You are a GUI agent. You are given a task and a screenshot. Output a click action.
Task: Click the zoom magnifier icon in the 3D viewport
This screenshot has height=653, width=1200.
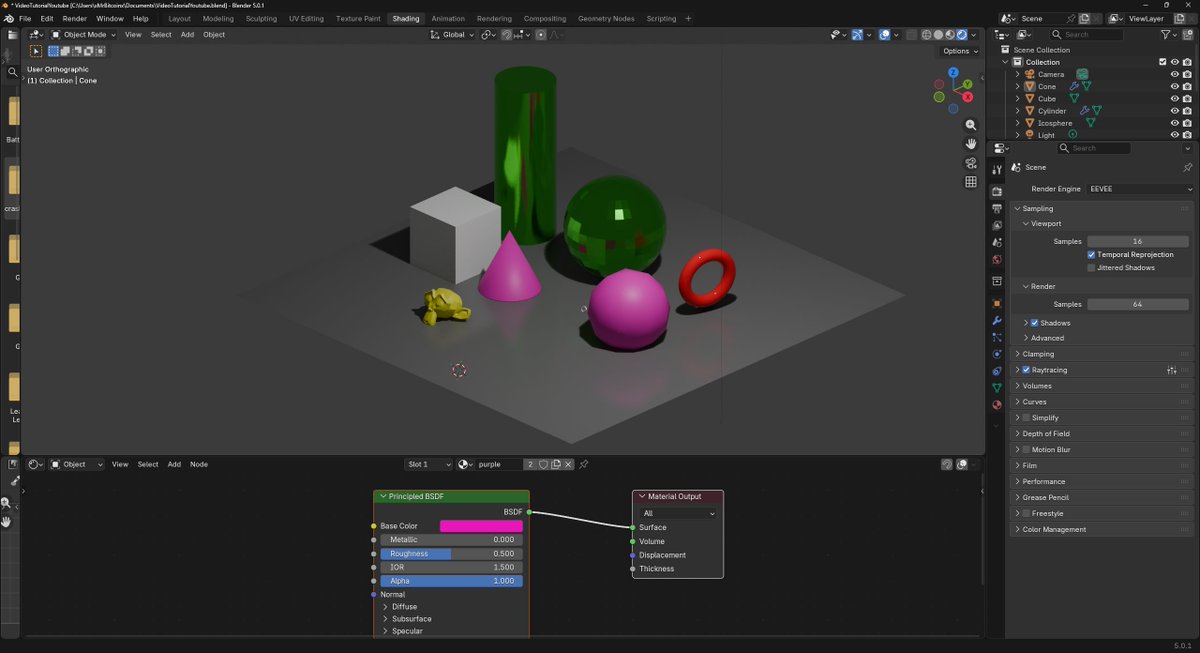(970, 126)
